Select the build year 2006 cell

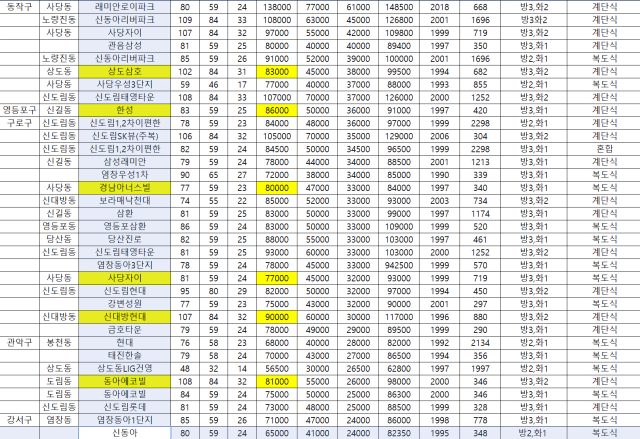click(x=440, y=136)
